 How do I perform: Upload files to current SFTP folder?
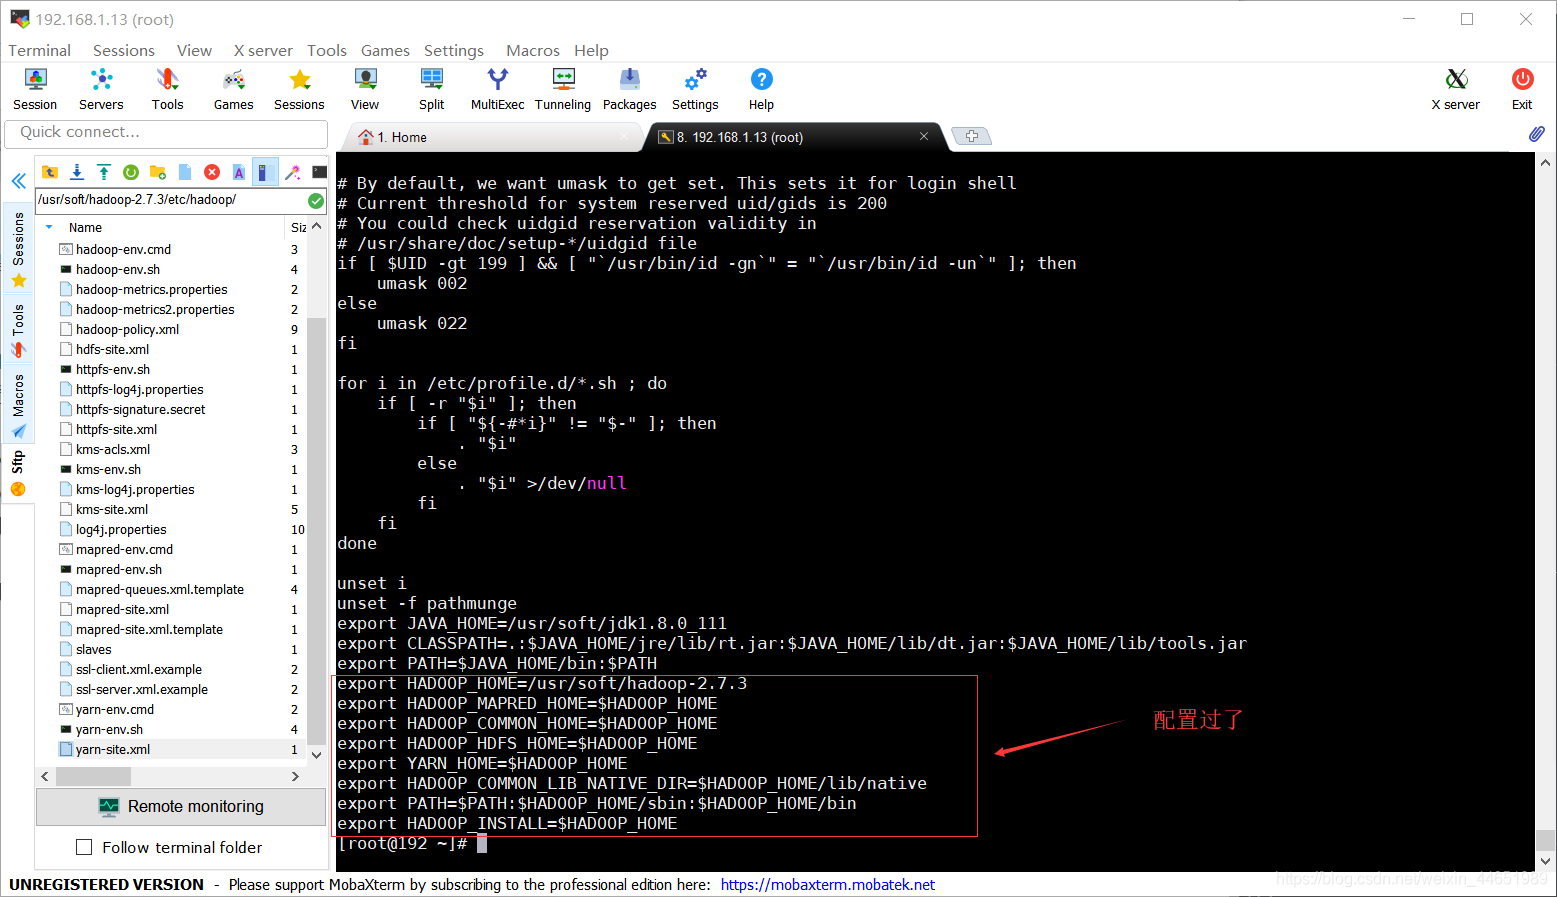coord(103,172)
